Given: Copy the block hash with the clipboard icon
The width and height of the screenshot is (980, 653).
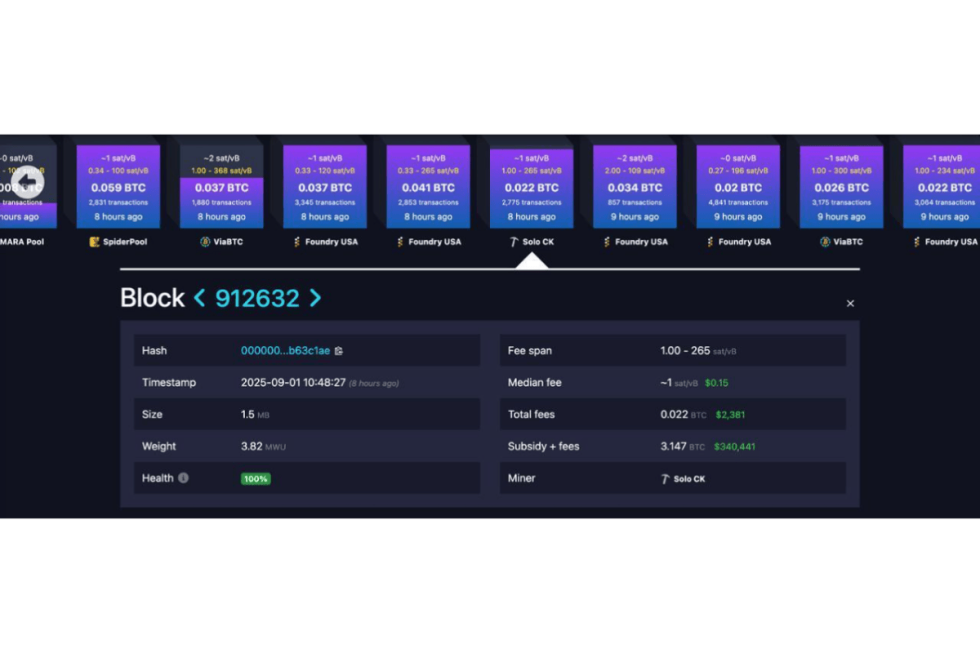Looking at the screenshot, I should coord(339,351).
